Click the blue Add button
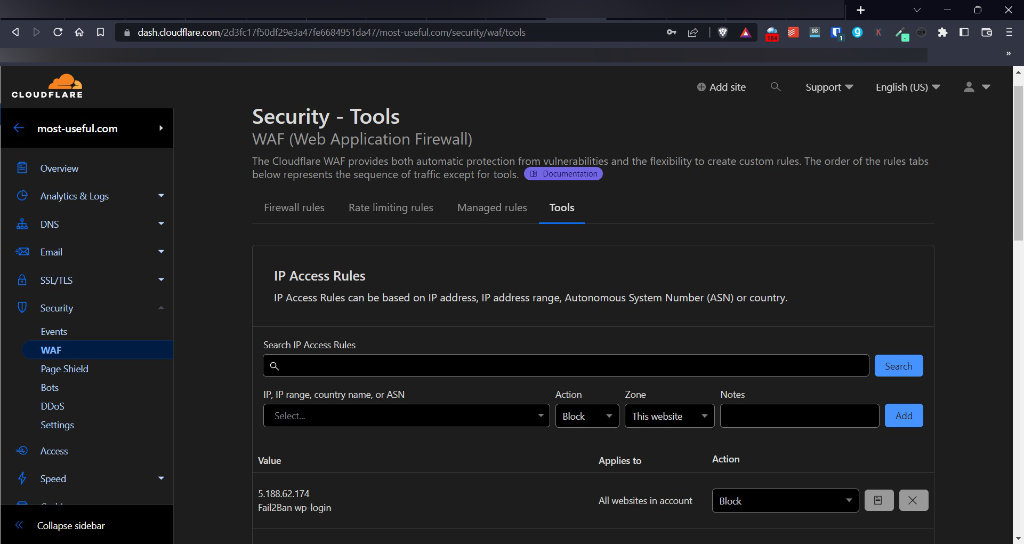This screenshot has height=544, width=1024. (904, 415)
